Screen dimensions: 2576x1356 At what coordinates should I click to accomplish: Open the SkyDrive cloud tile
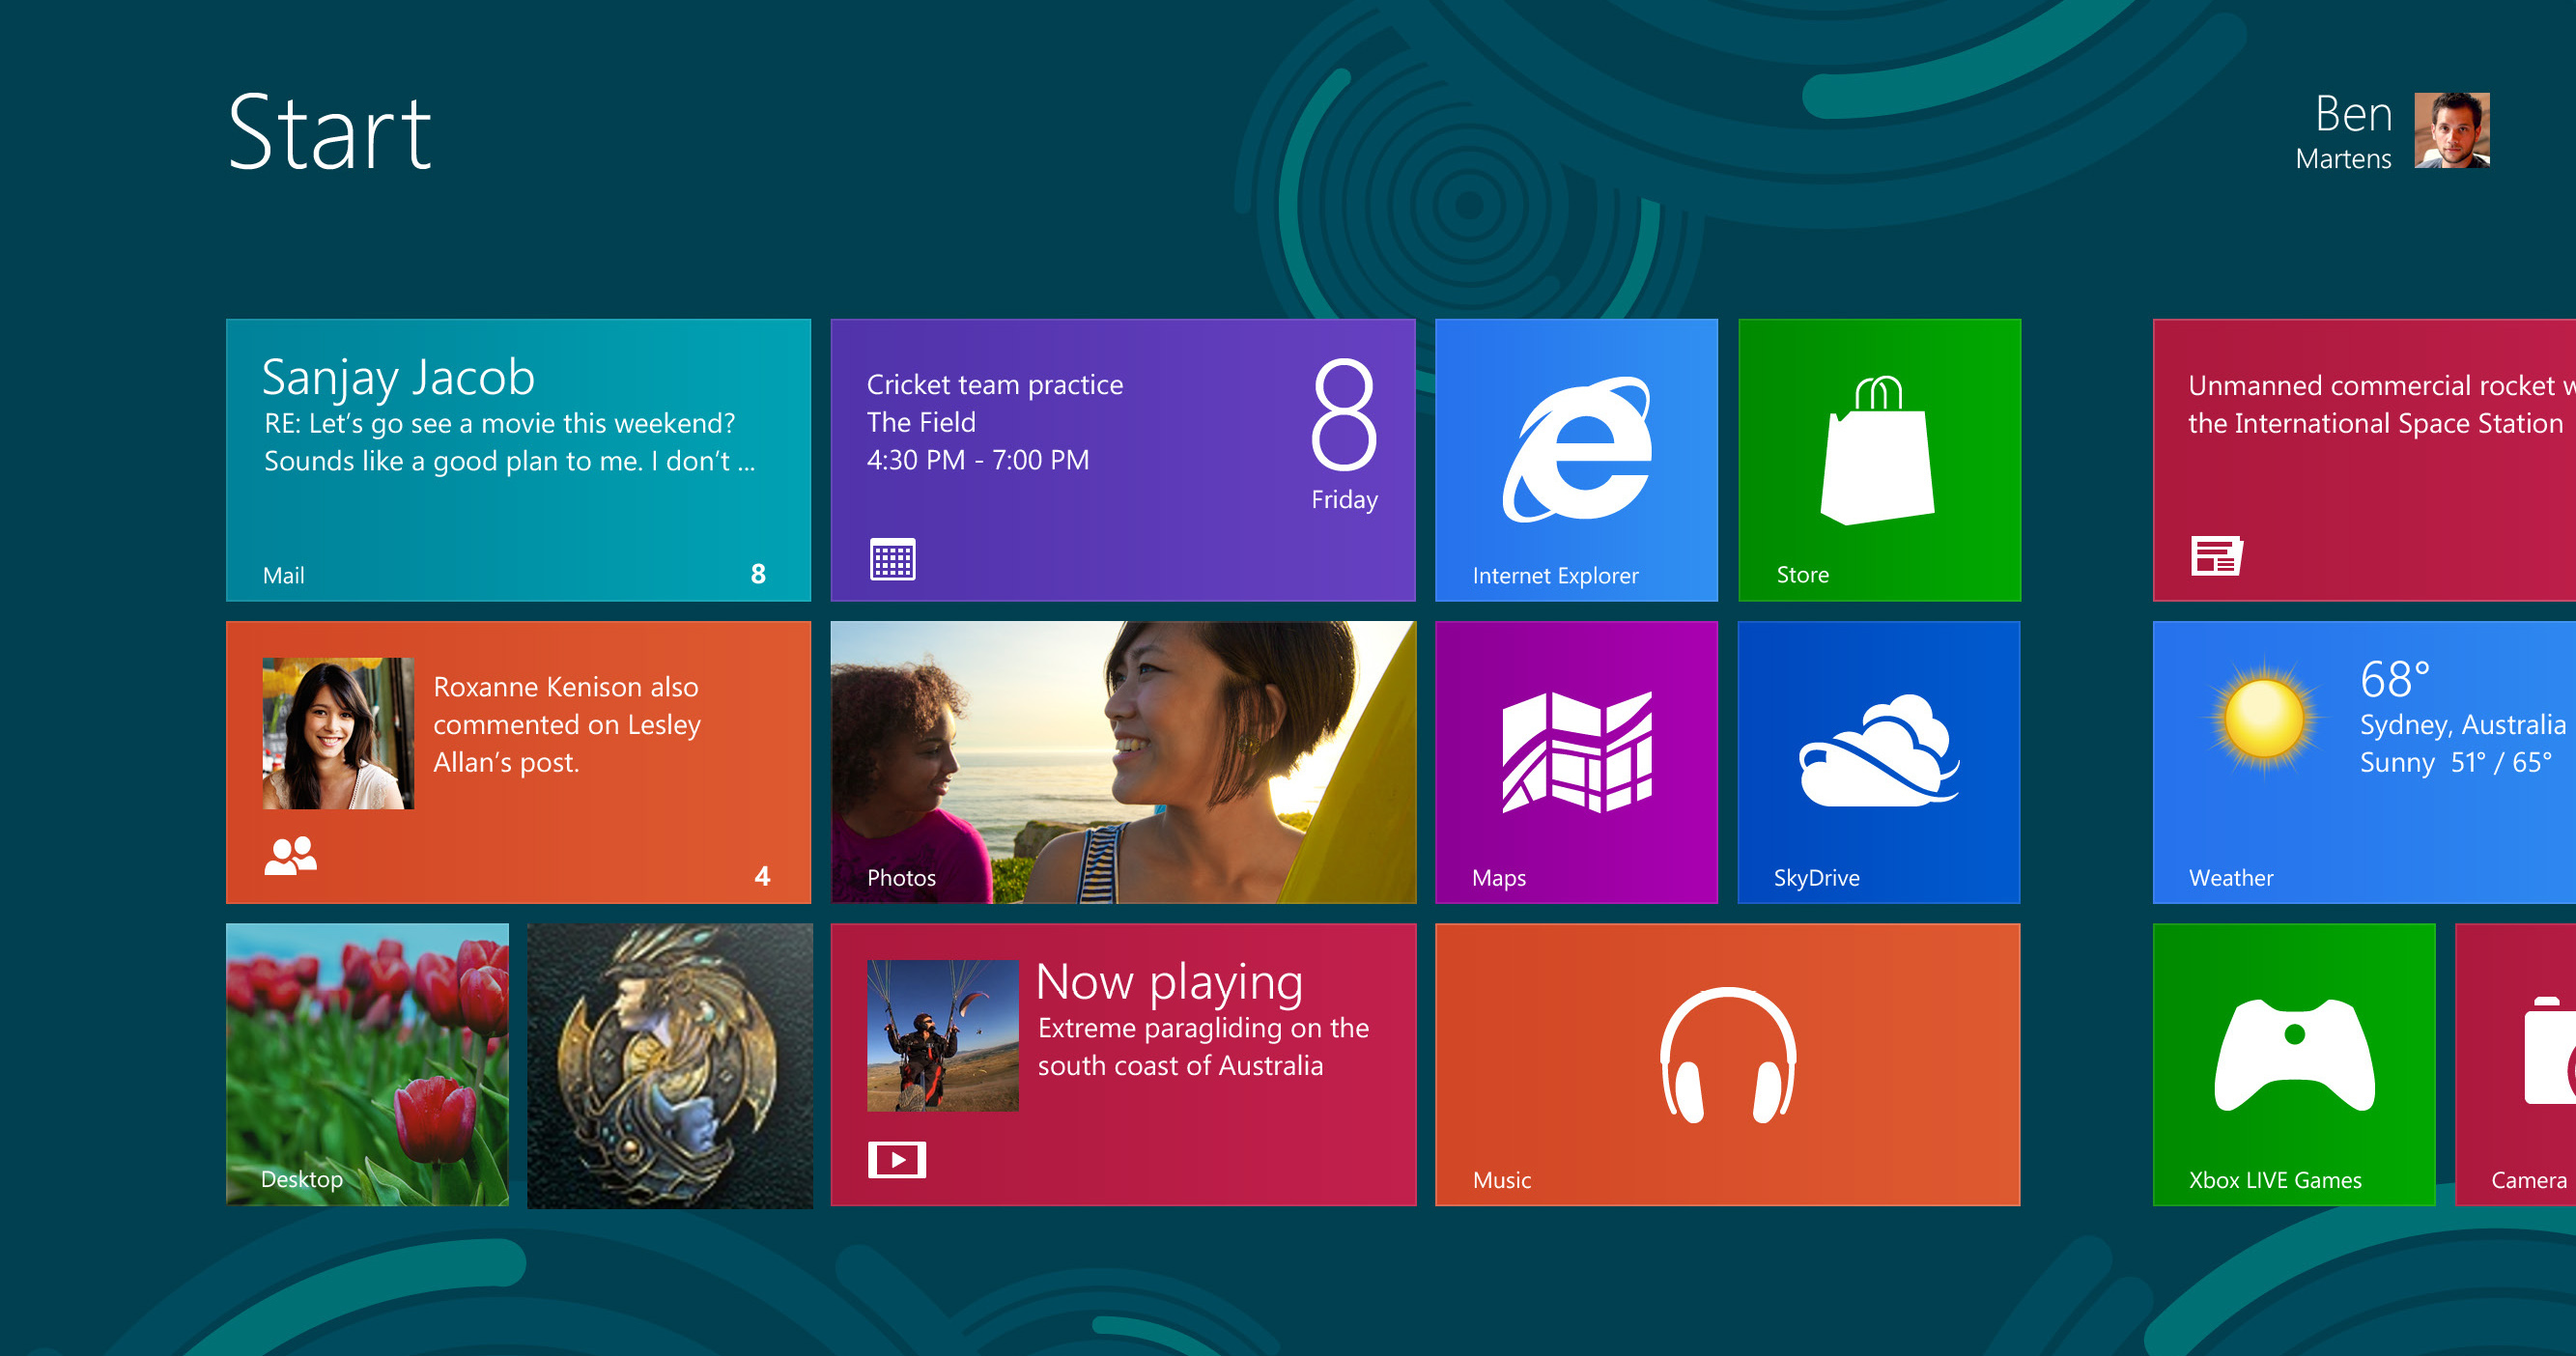click(1879, 762)
